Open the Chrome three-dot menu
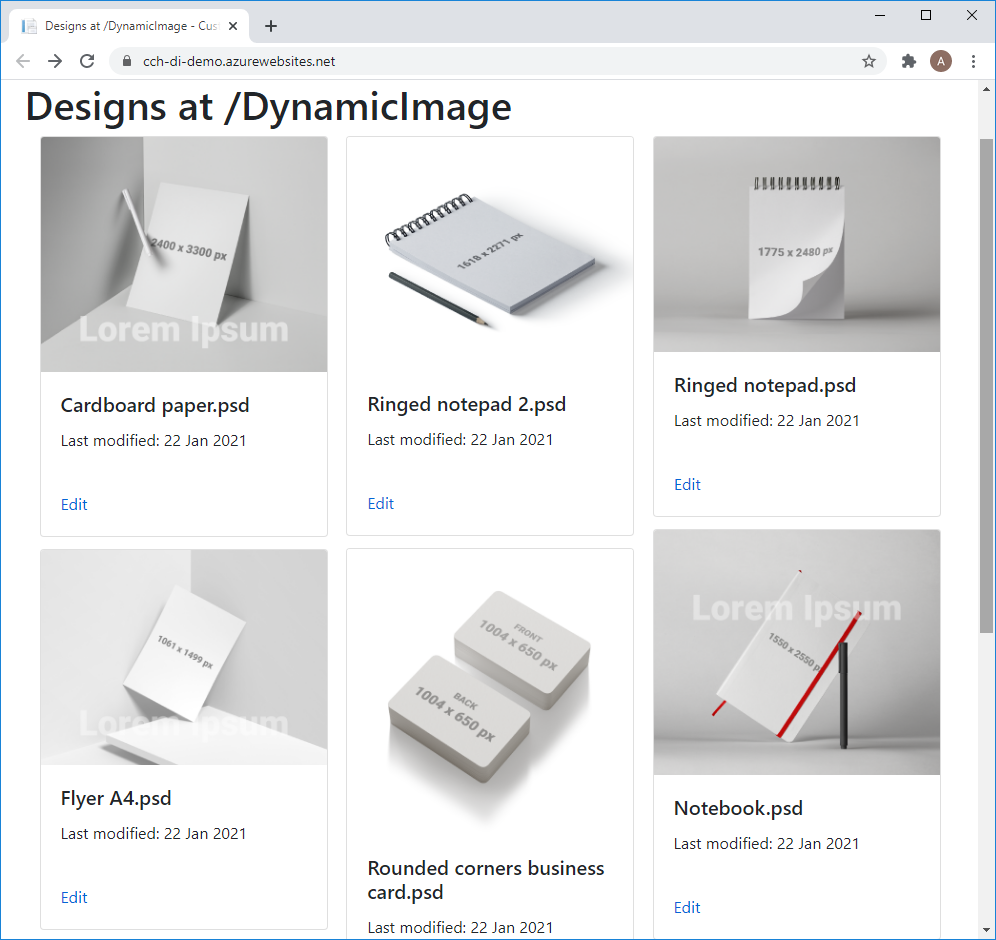 tap(973, 61)
